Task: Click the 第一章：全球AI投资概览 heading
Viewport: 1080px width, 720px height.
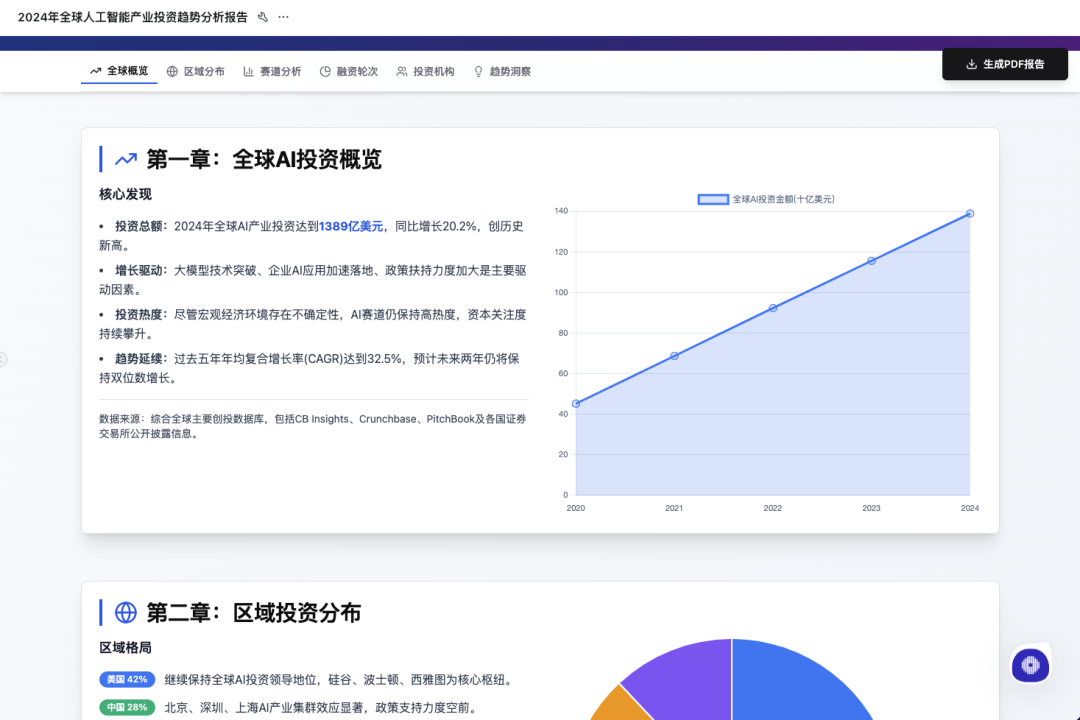Action: click(264, 160)
